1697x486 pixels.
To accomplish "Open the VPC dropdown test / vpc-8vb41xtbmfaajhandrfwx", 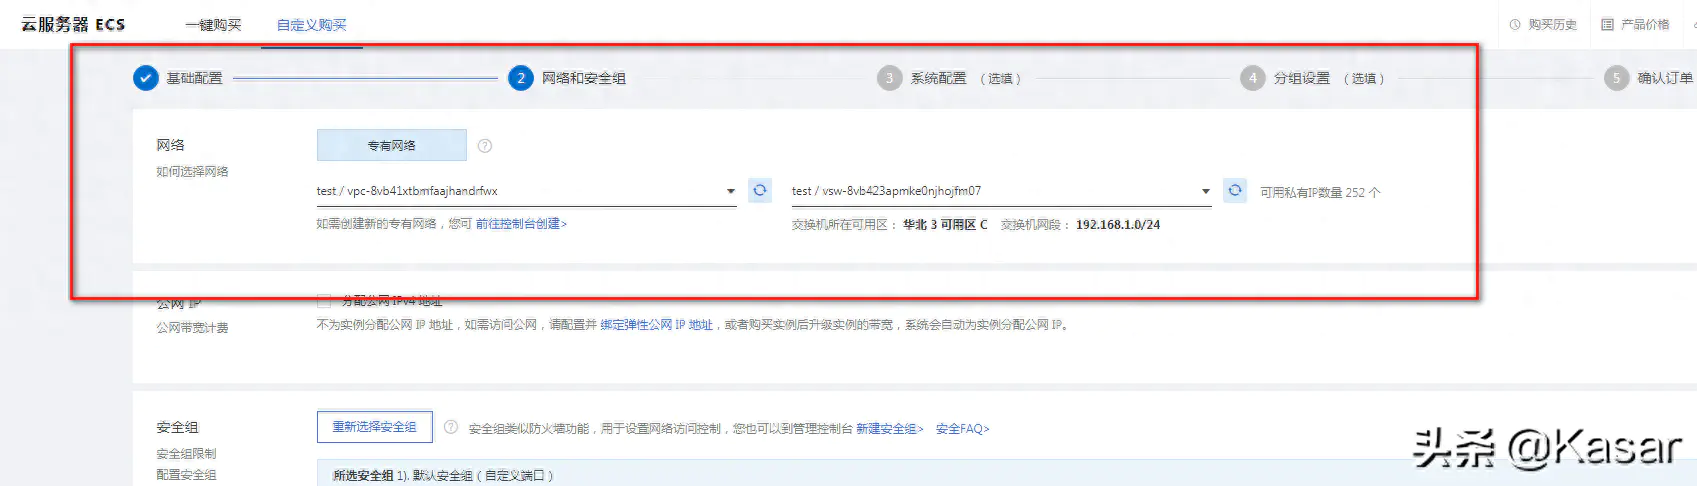I will 526,191.
